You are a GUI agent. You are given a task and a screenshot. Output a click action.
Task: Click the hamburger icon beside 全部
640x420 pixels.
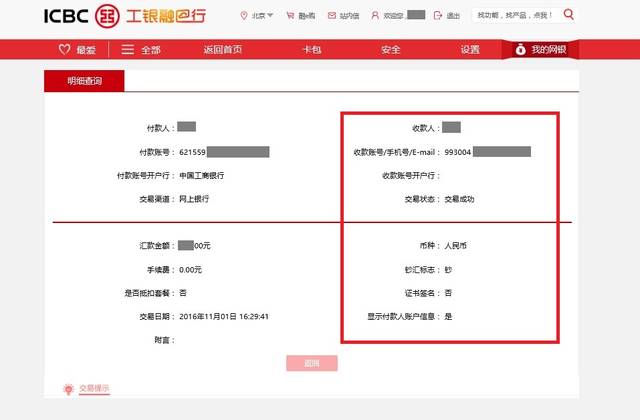(x=127, y=49)
